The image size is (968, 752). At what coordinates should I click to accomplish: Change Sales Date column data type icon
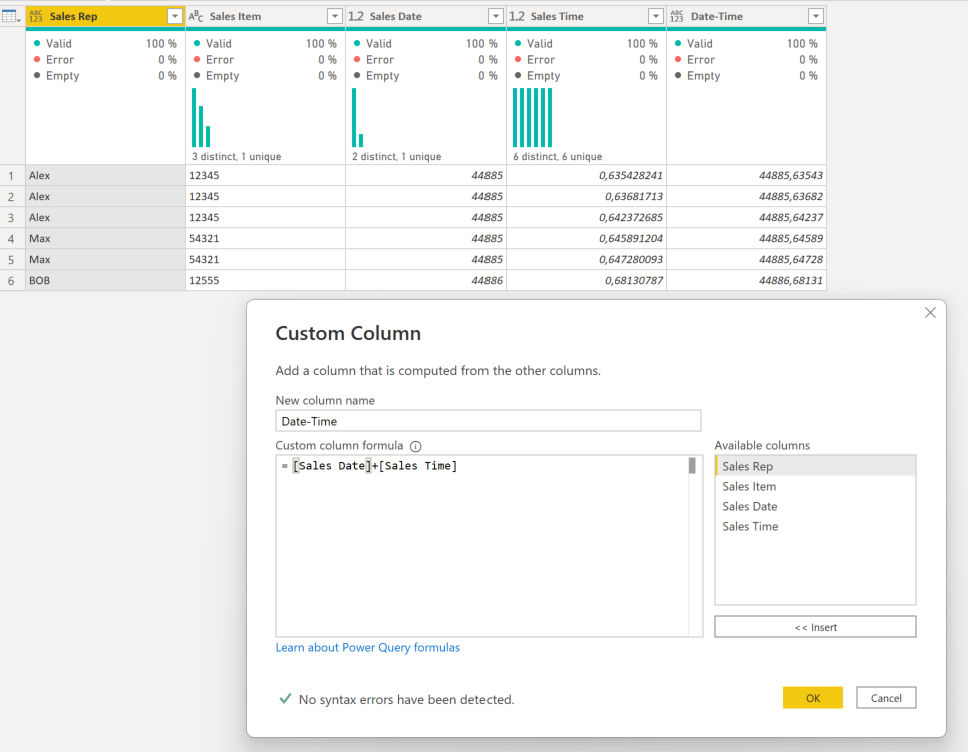click(356, 17)
